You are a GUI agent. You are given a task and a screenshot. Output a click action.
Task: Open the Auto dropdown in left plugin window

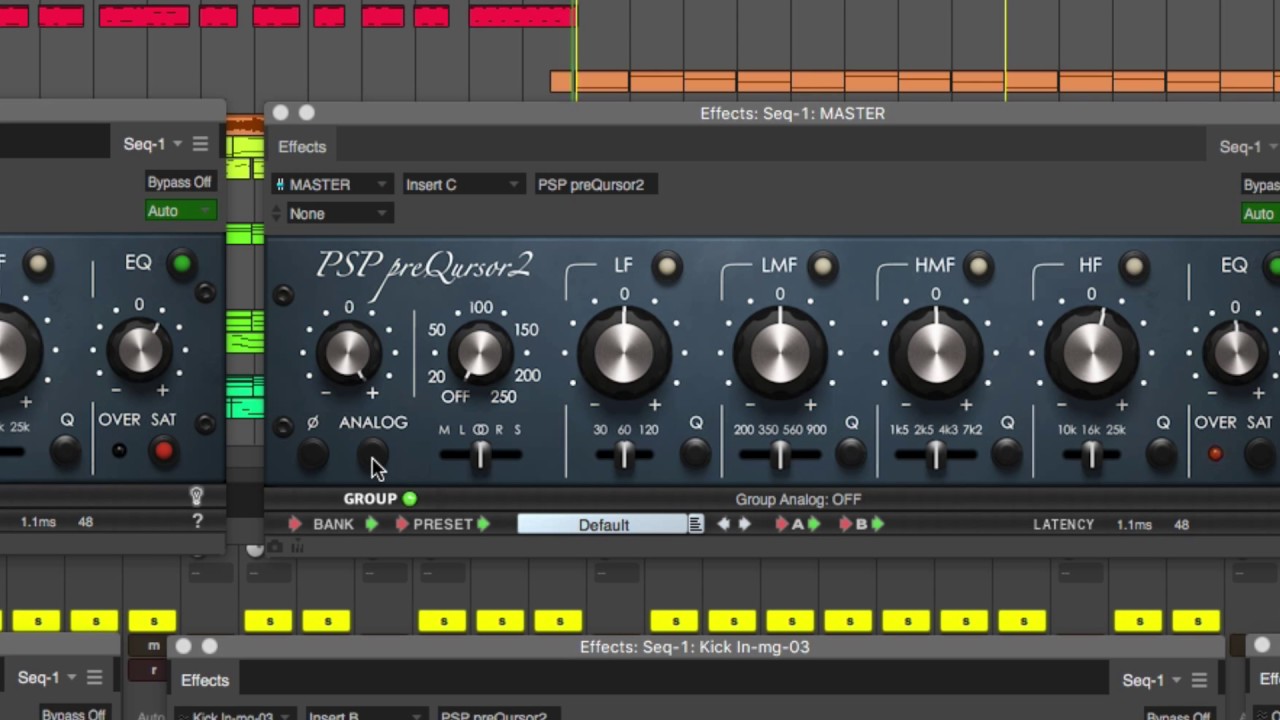181,211
